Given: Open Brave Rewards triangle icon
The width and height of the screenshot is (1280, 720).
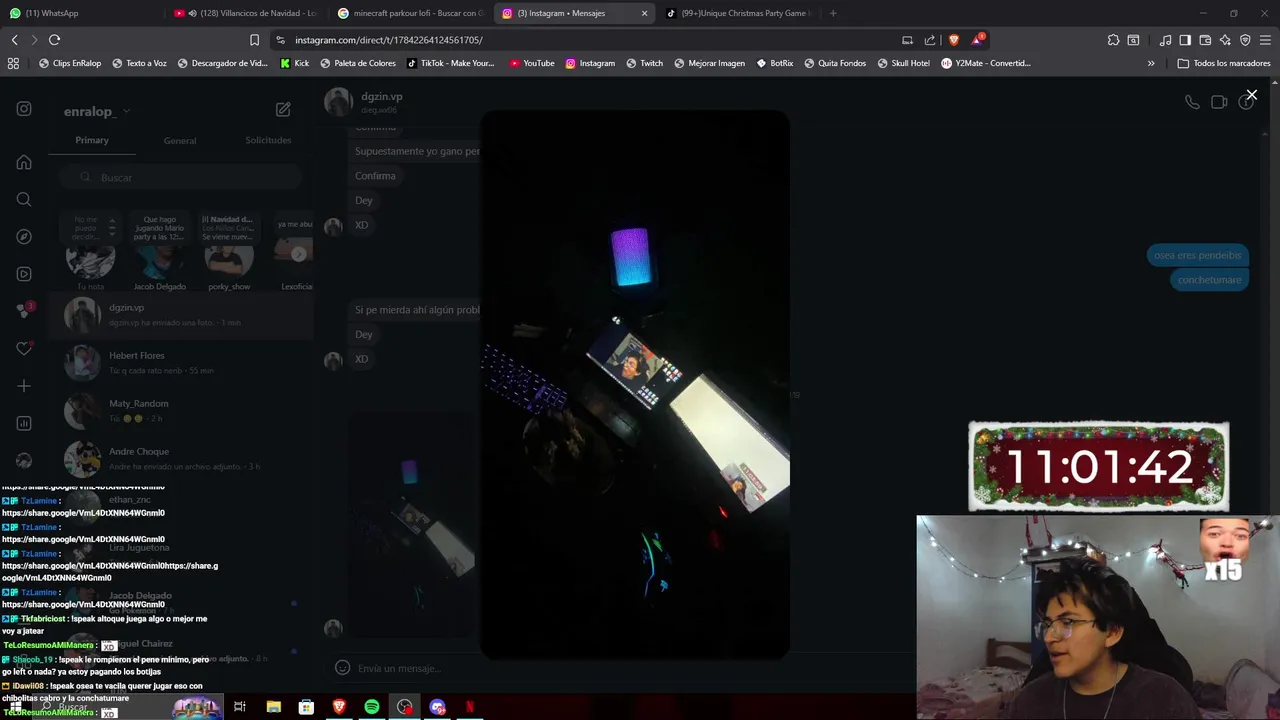Looking at the screenshot, I should 978,40.
